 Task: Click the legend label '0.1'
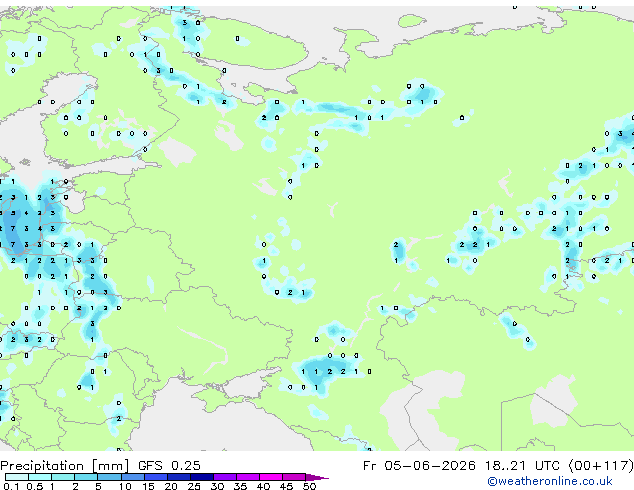[x=11, y=486]
